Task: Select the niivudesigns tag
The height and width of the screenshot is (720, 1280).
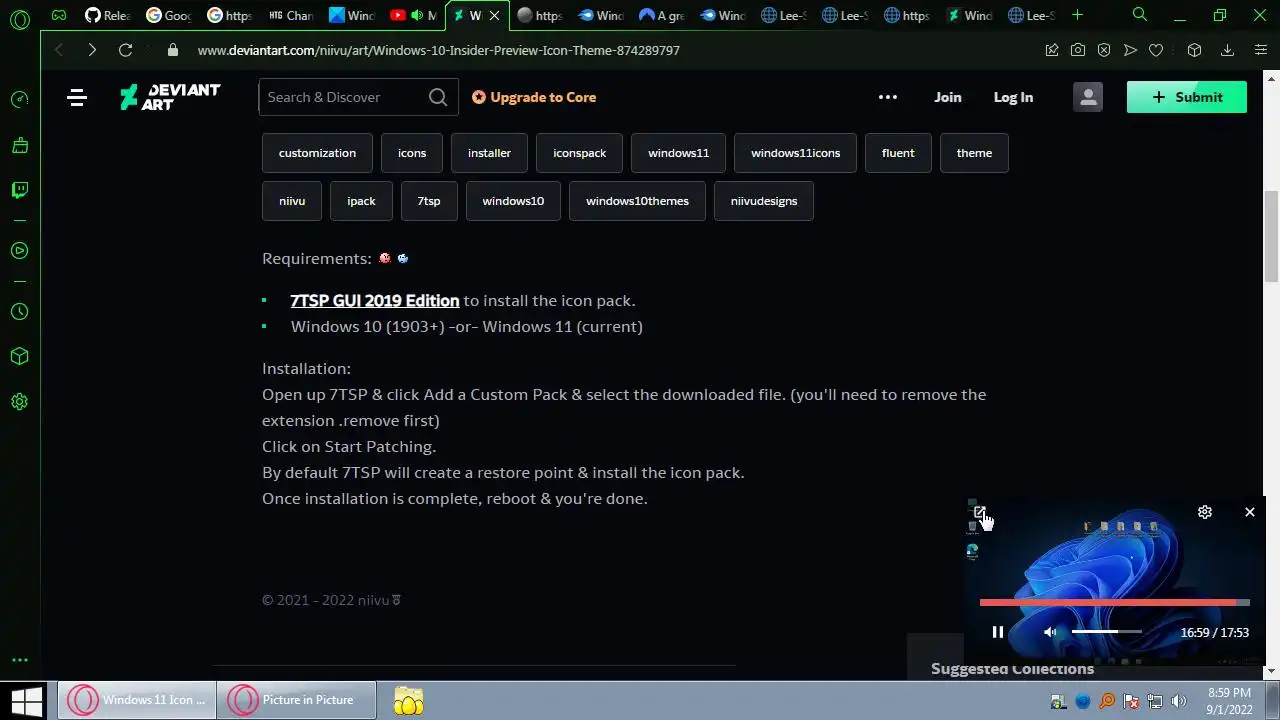Action: coord(764,201)
